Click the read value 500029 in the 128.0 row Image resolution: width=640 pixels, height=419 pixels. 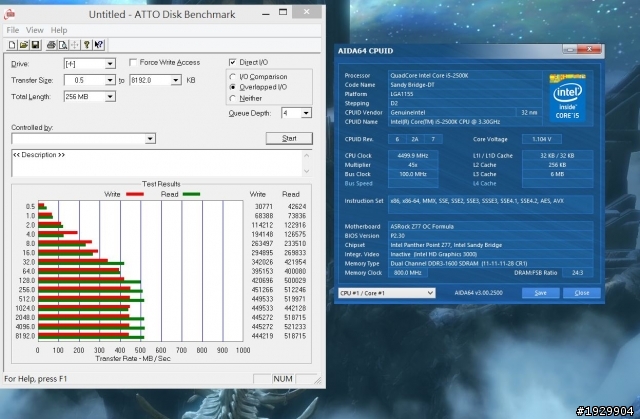click(x=294, y=280)
